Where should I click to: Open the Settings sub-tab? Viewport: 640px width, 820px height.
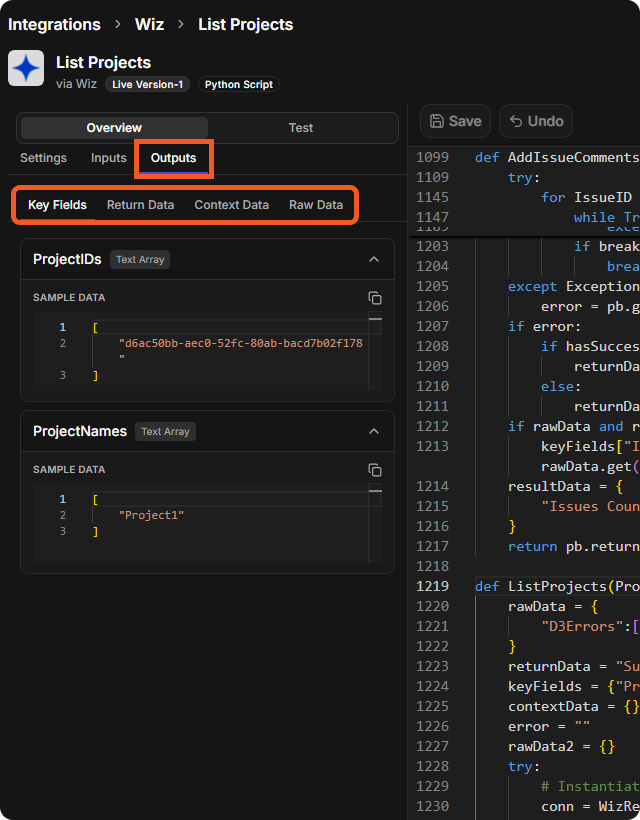[43, 158]
